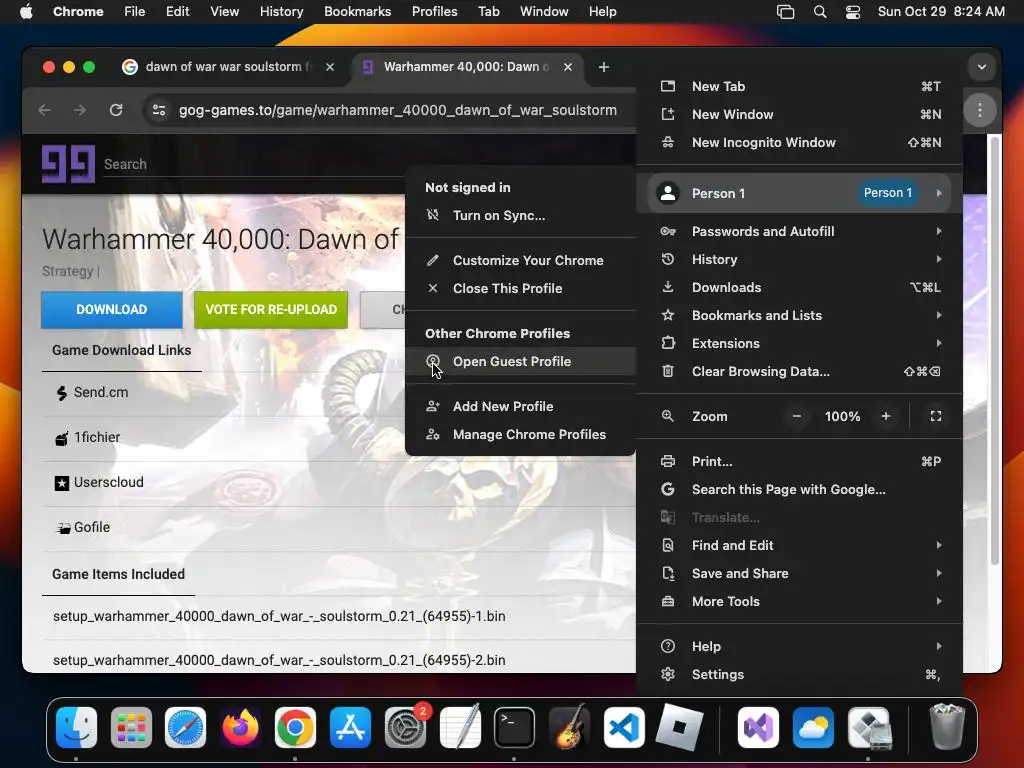Choose Close This Profile
This screenshot has height=768, width=1024.
click(x=520, y=288)
